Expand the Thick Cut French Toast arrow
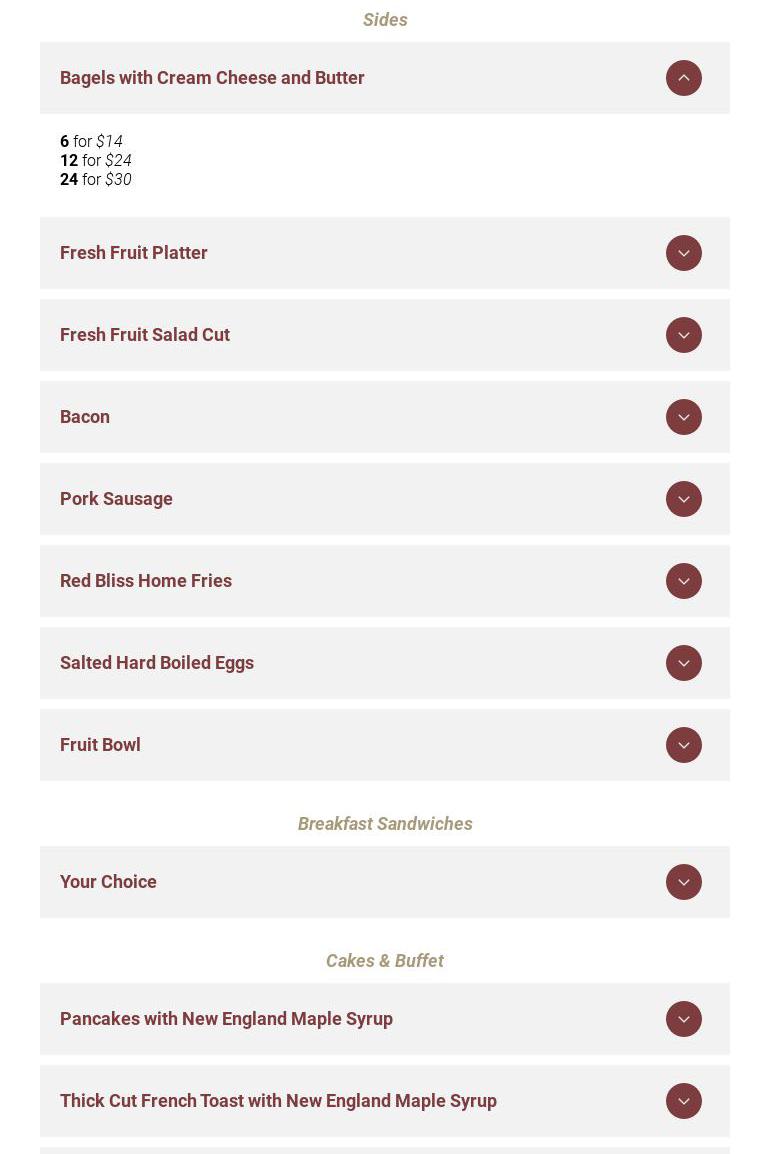The image size is (770, 1154). (684, 1101)
